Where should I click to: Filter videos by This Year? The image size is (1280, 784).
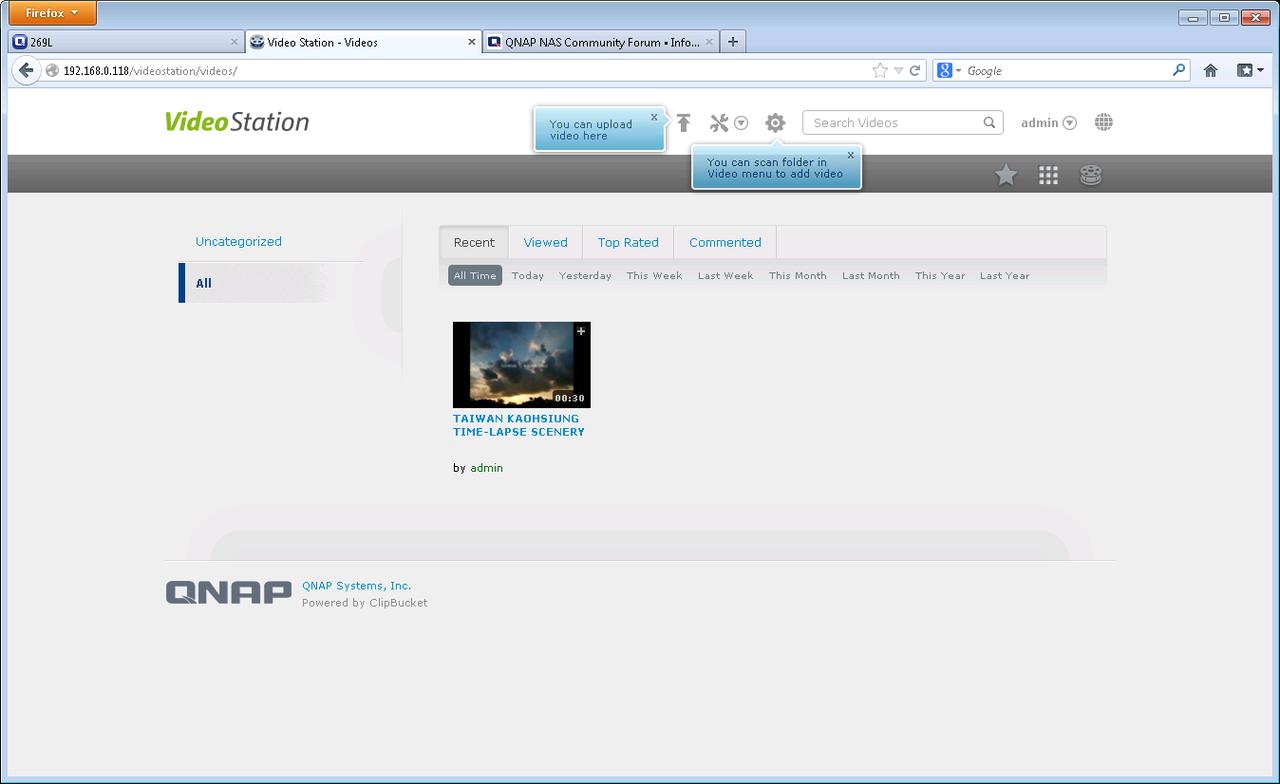(940, 275)
